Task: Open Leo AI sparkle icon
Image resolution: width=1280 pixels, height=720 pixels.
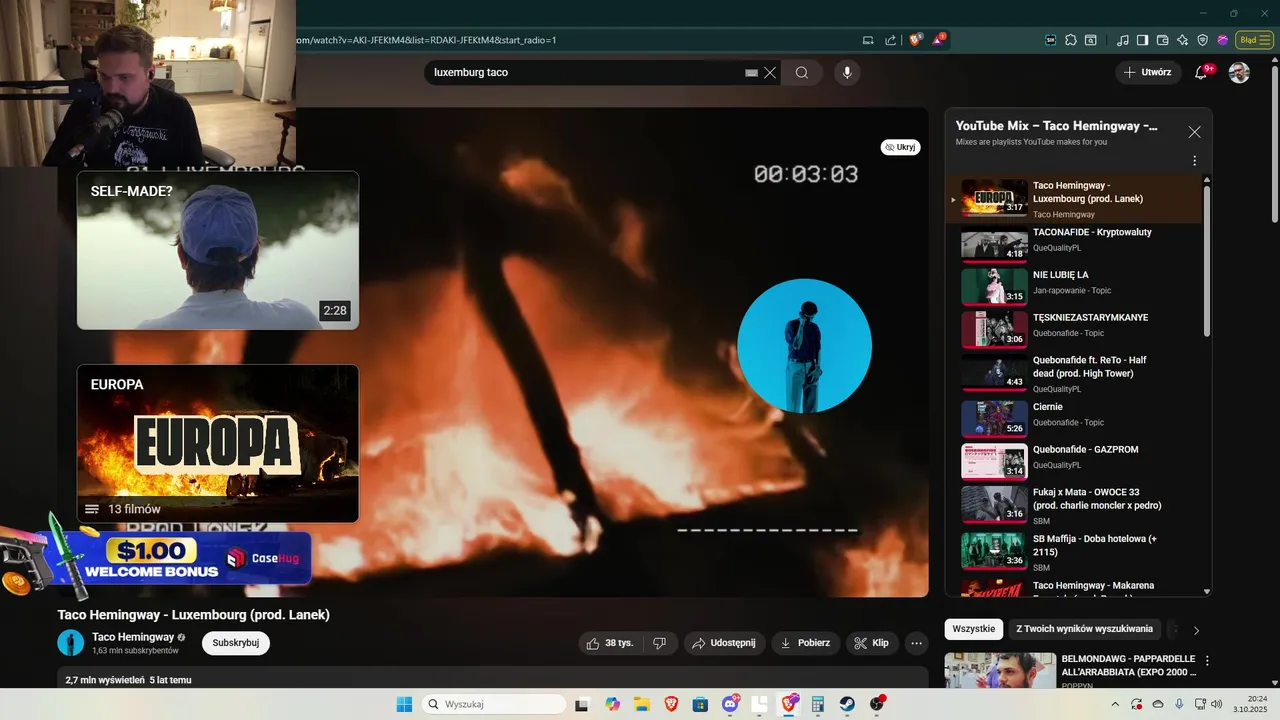Action: pyautogui.click(x=1183, y=40)
